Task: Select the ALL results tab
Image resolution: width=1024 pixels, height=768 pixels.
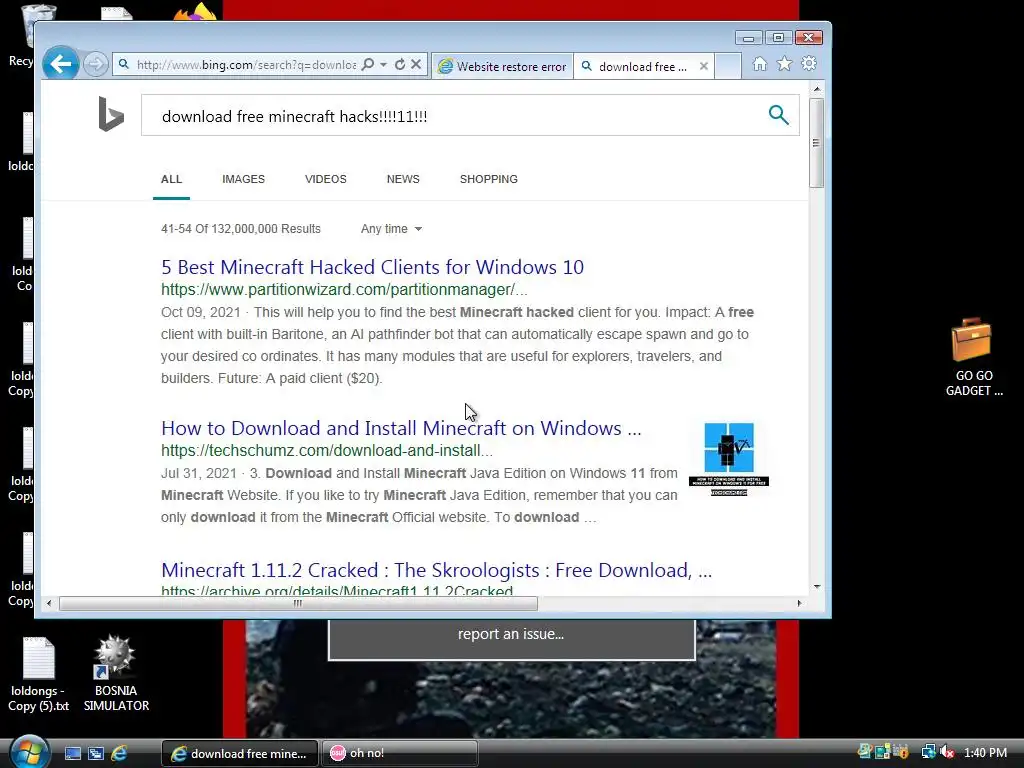Action: coord(172,179)
